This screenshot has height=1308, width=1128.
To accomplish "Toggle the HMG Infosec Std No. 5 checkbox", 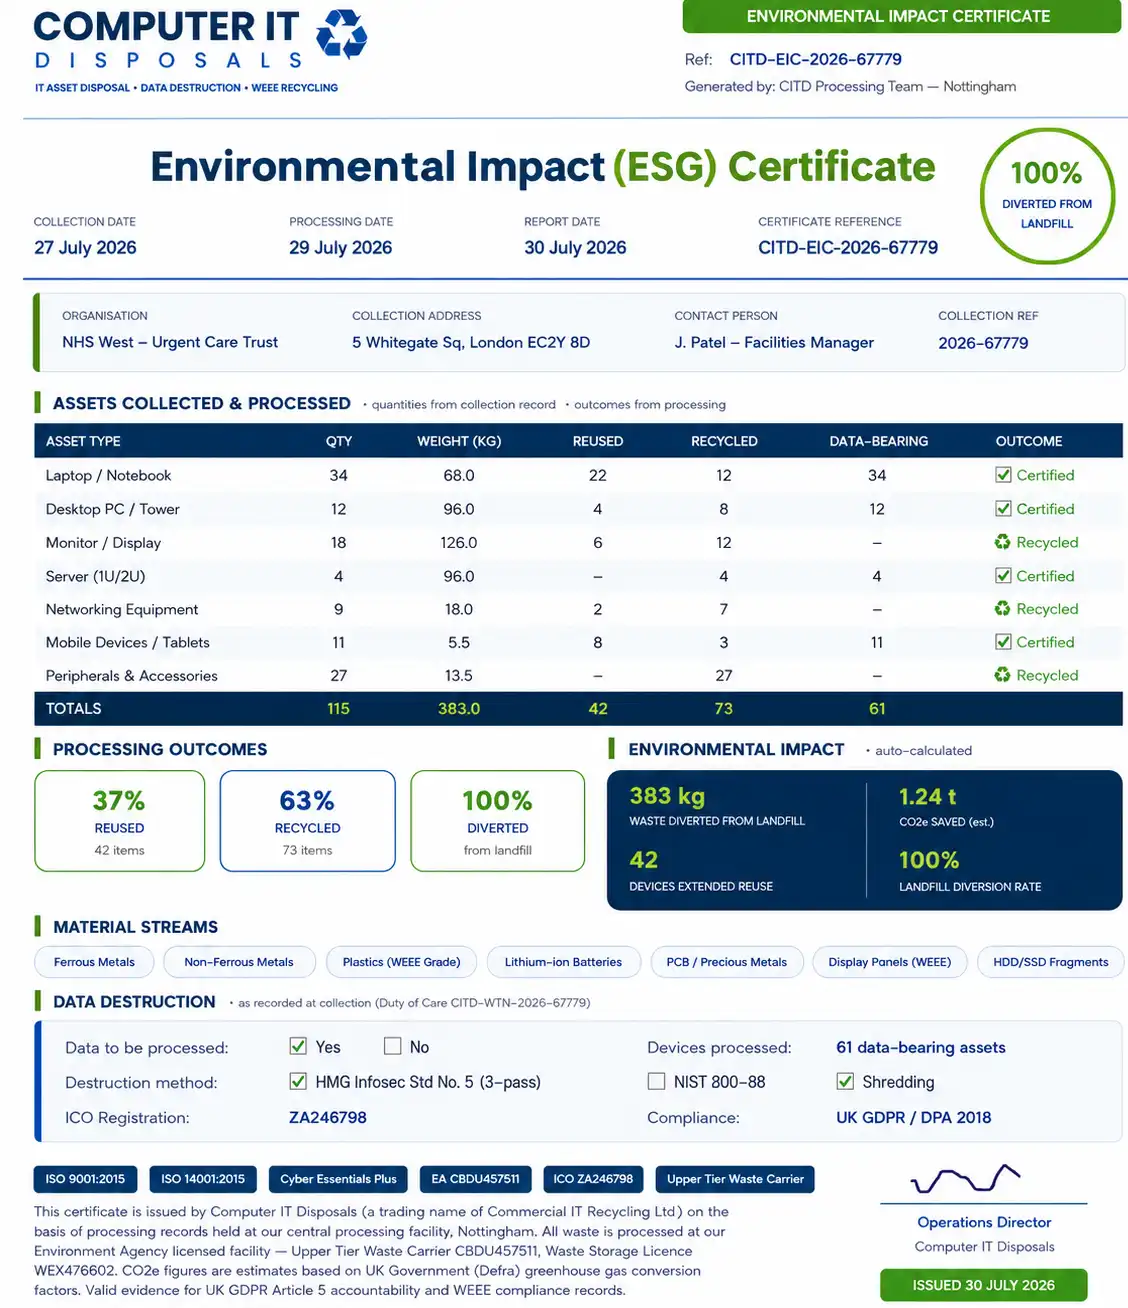I will (x=298, y=1081).
